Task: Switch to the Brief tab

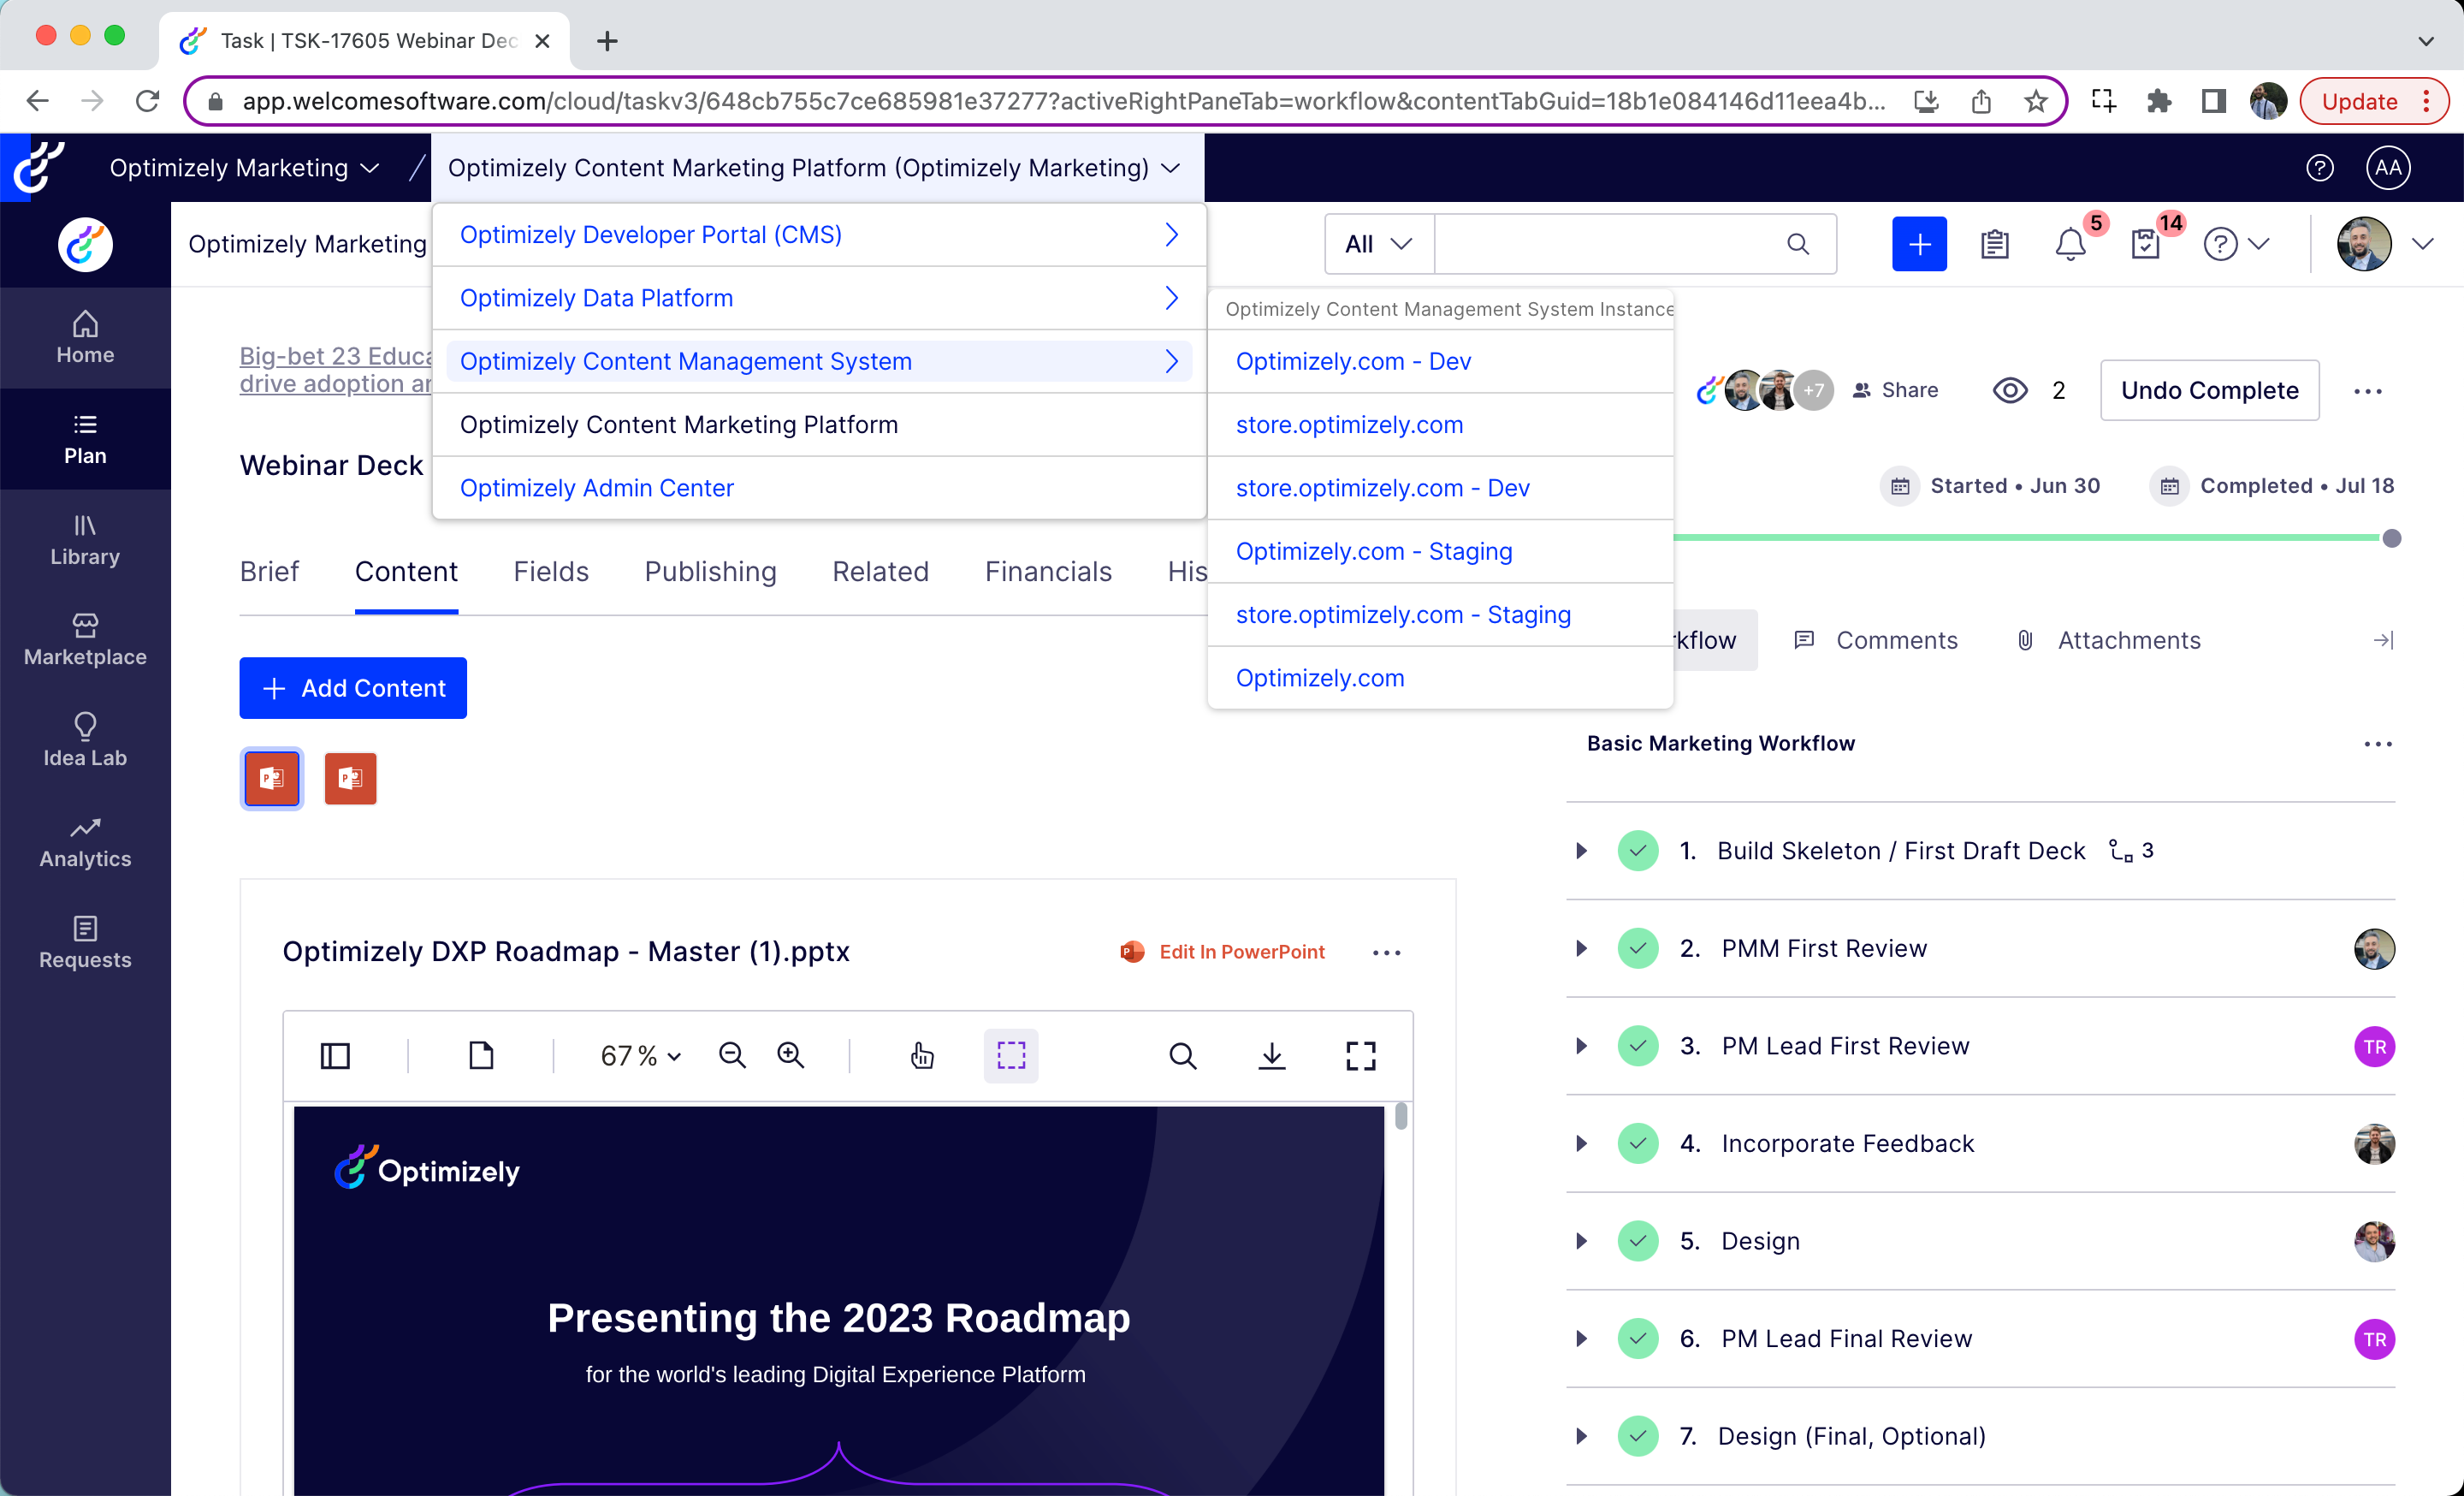Action: 269,572
